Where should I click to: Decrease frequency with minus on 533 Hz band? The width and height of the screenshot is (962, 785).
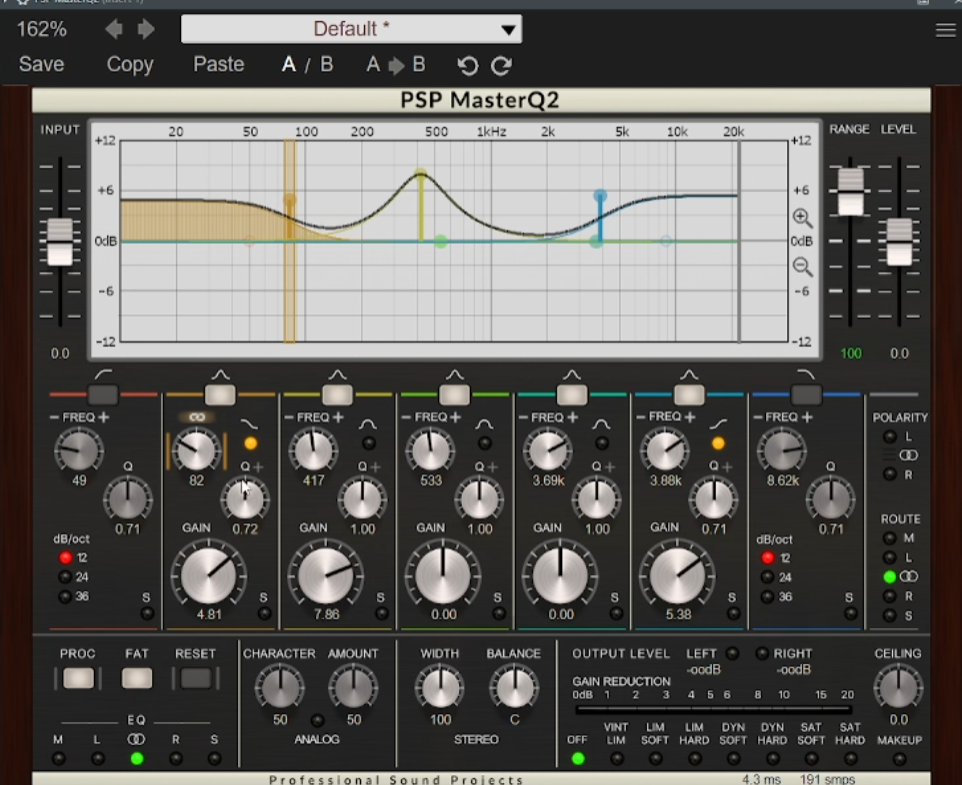[406, 418]
